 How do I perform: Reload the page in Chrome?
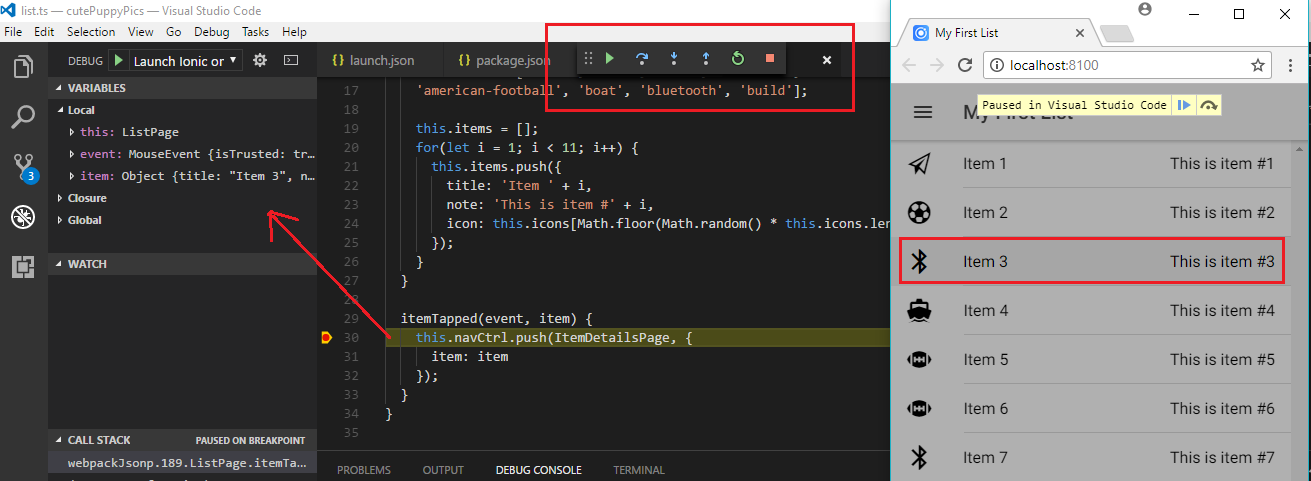965,65
